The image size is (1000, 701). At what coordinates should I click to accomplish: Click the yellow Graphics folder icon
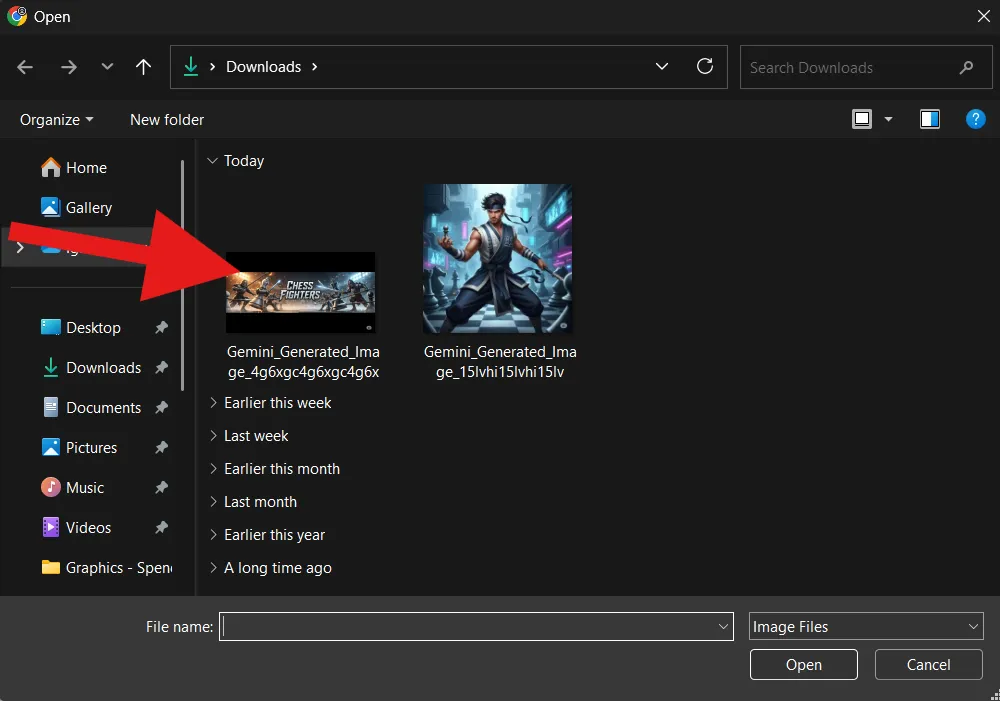[x=50, y=567]
